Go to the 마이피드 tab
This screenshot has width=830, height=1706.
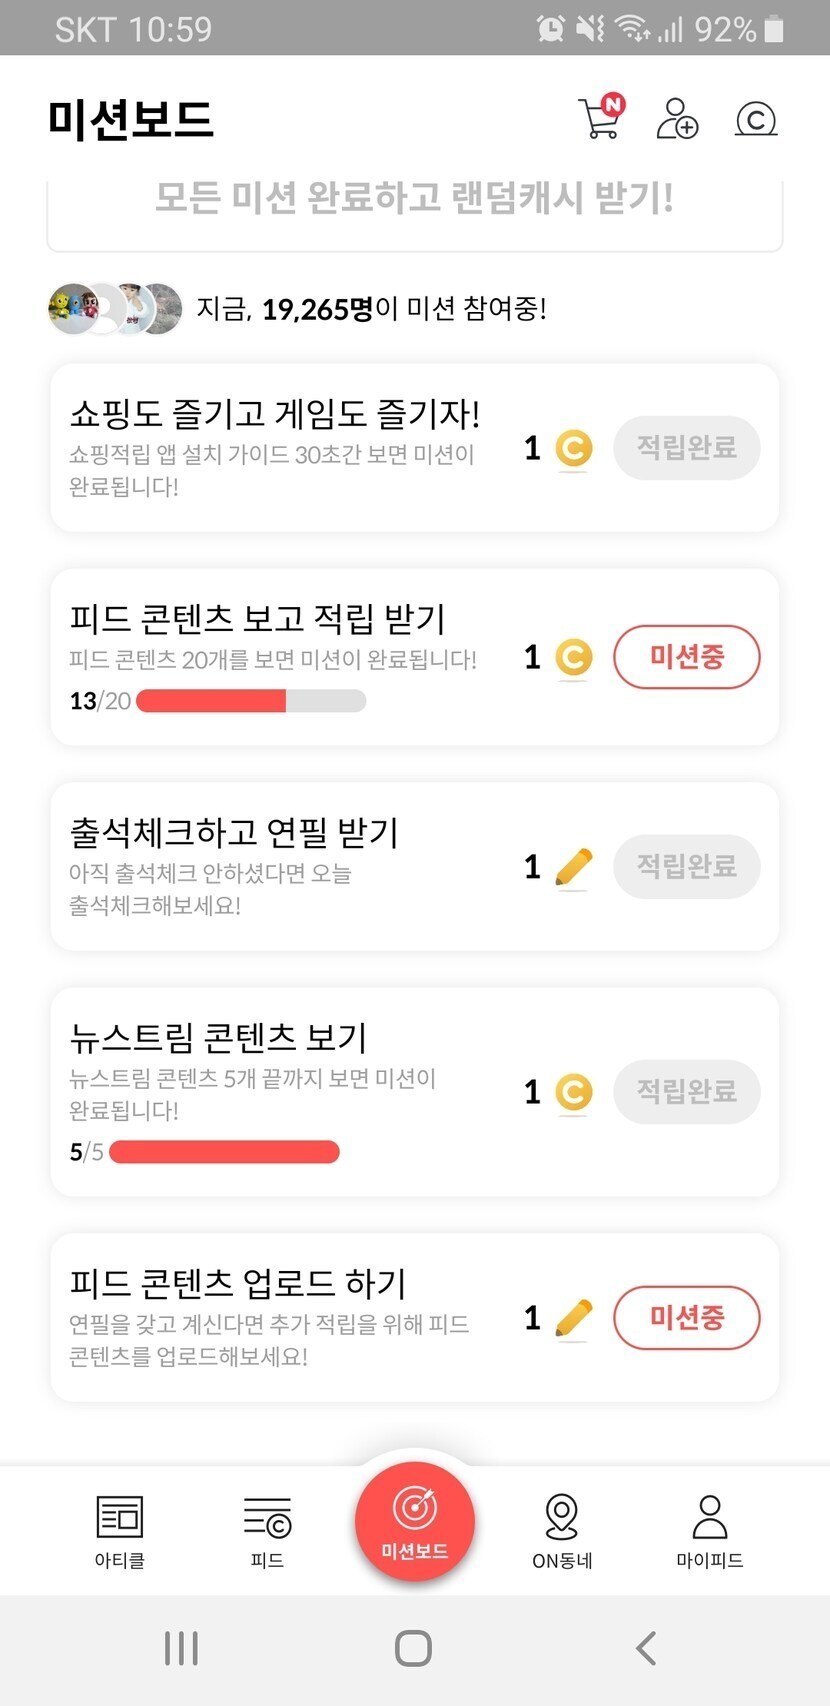click(x=710, y=1530)
